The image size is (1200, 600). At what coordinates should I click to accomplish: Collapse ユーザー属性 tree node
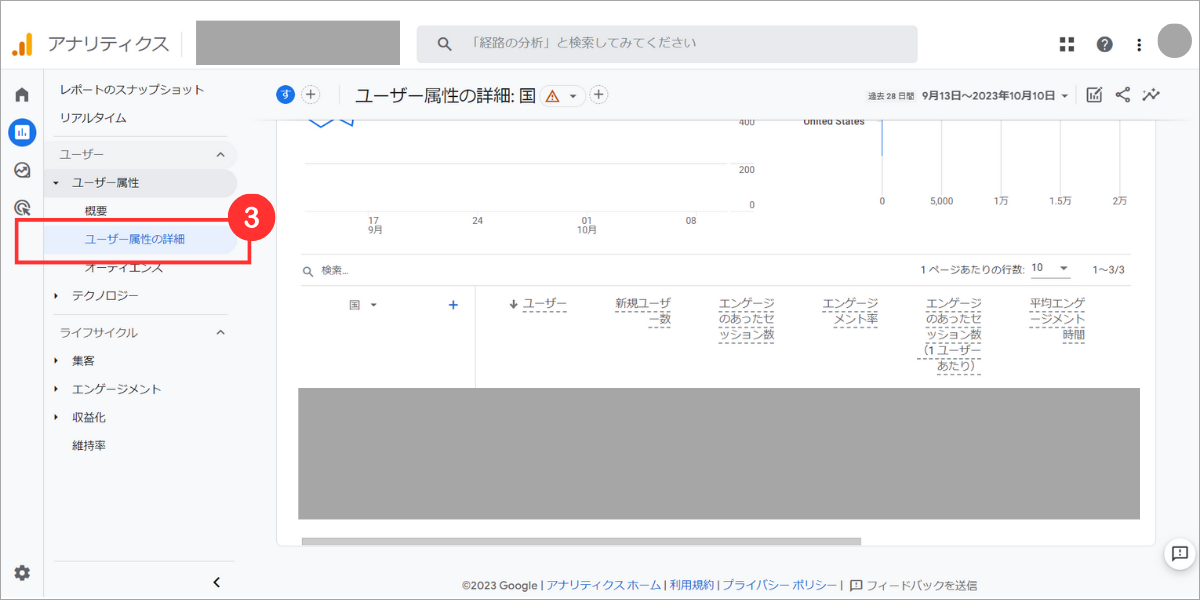click(x=56, y=183)
